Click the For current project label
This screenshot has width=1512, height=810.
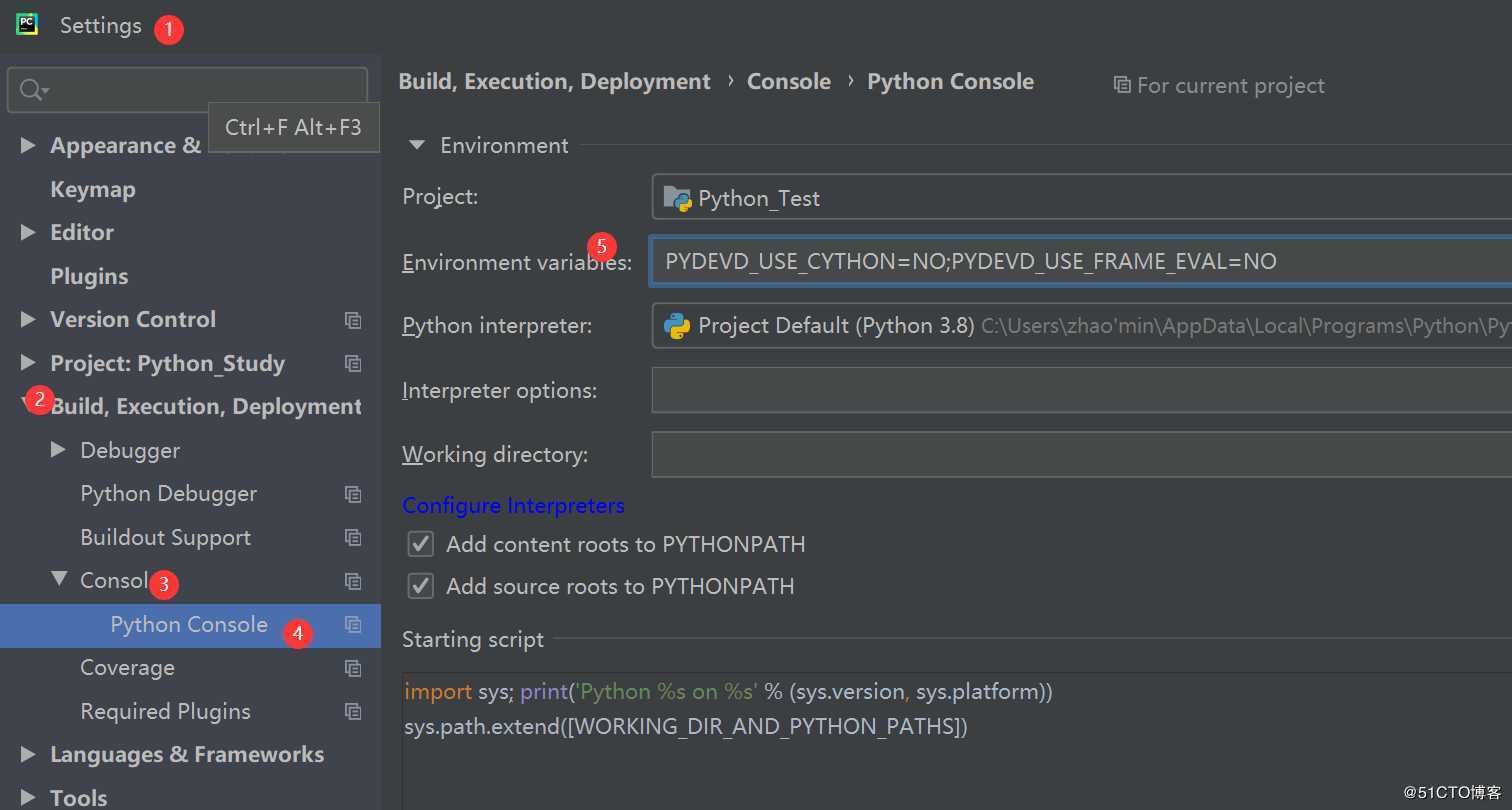click(x=1231, y=86)
